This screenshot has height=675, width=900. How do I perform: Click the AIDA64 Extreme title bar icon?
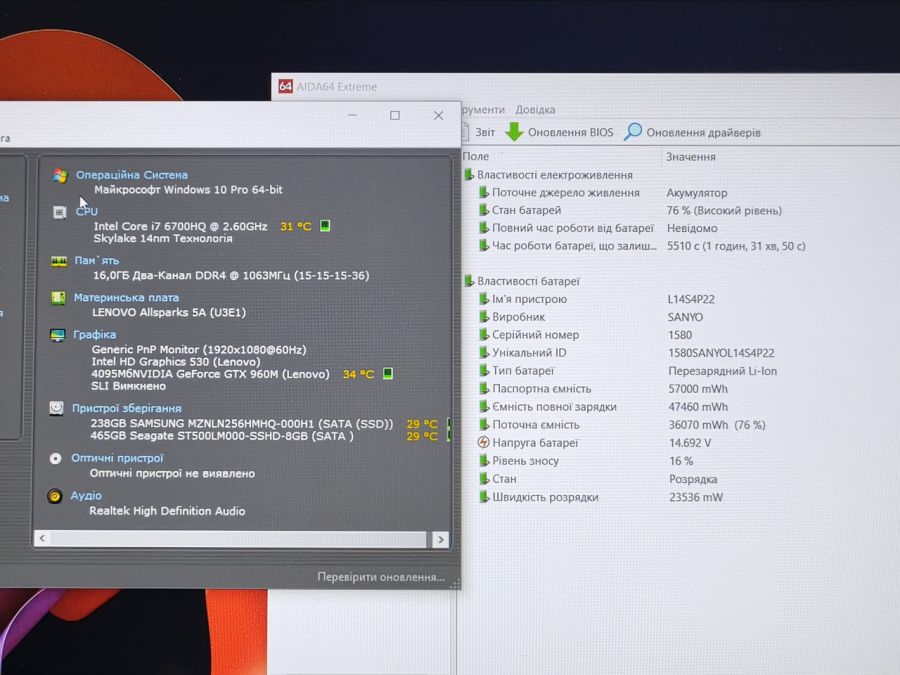point(285,86)
